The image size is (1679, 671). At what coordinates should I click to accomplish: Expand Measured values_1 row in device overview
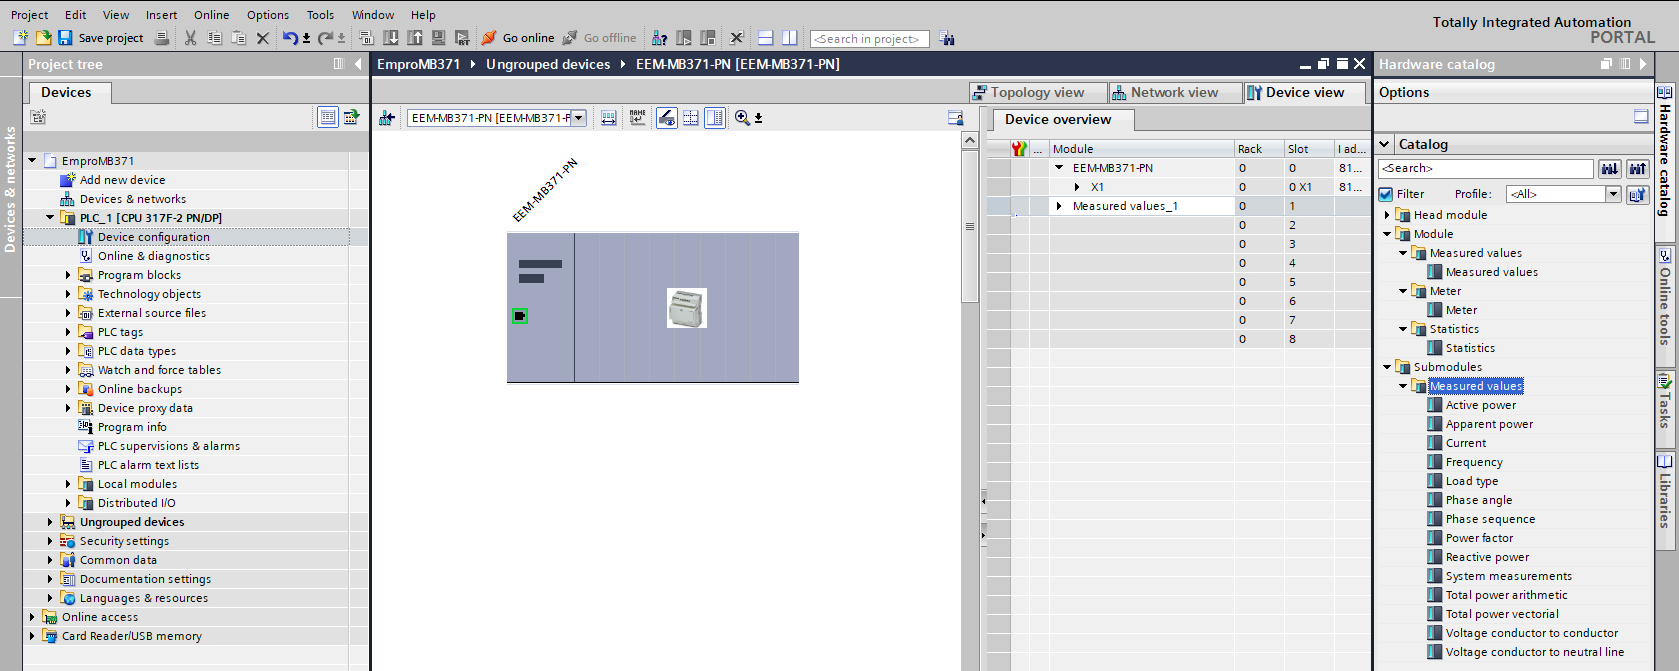pyautogui.click(x=1059, y=206)
